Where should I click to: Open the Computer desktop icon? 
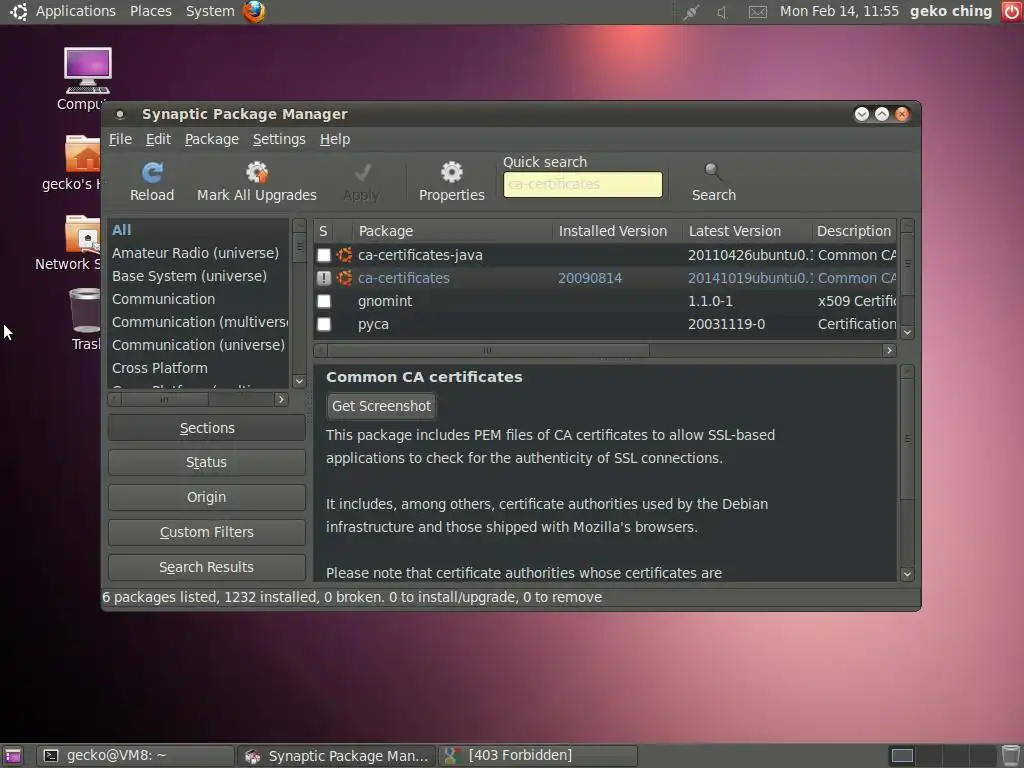[x=88, y=71]
